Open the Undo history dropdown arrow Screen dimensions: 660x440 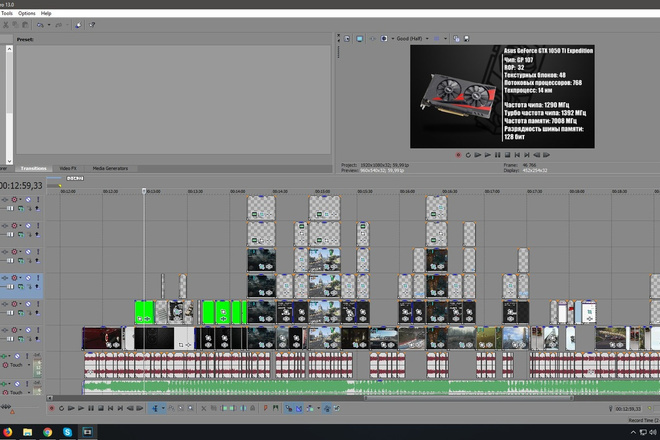(x=49, y=25)
